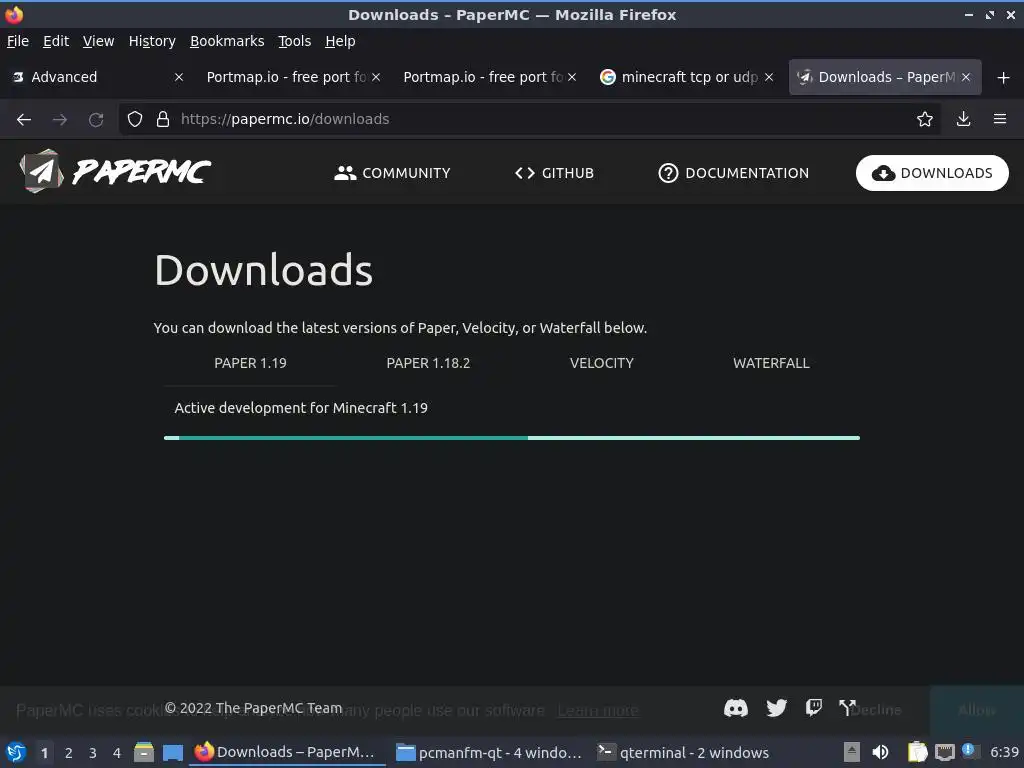Open the File menu

18,41
